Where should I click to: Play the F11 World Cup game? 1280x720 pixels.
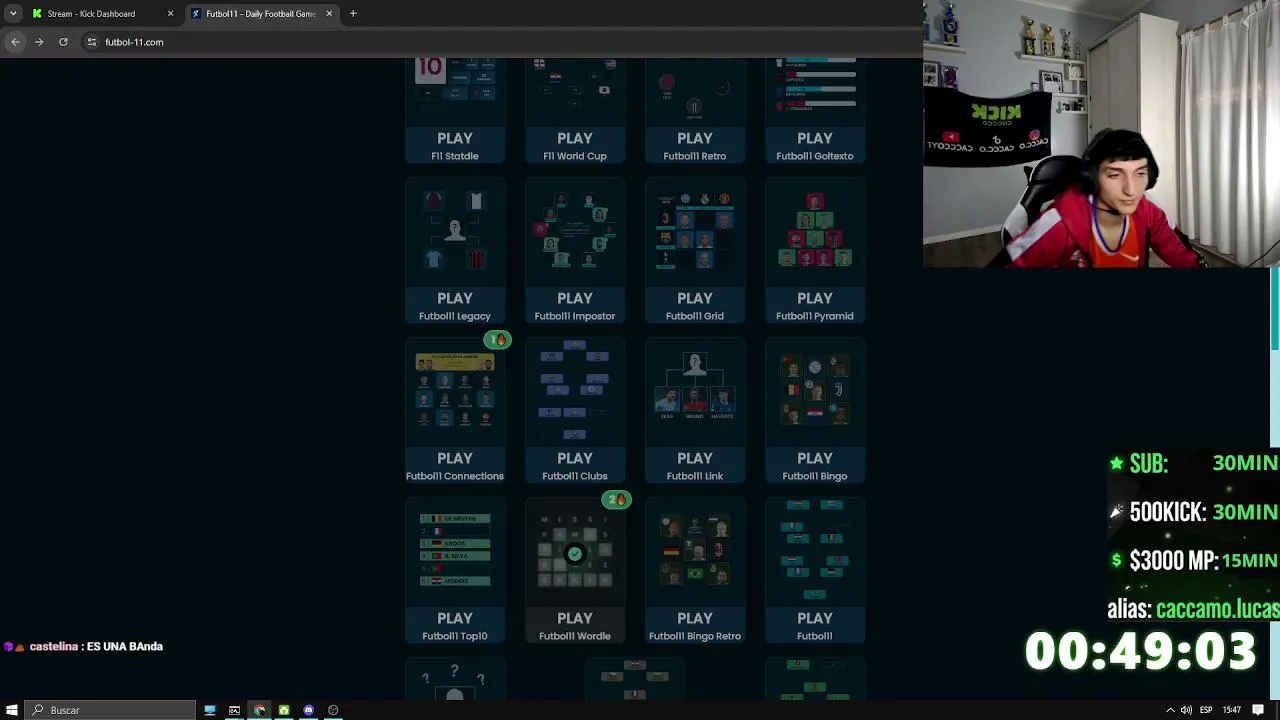tap(575, 139)
